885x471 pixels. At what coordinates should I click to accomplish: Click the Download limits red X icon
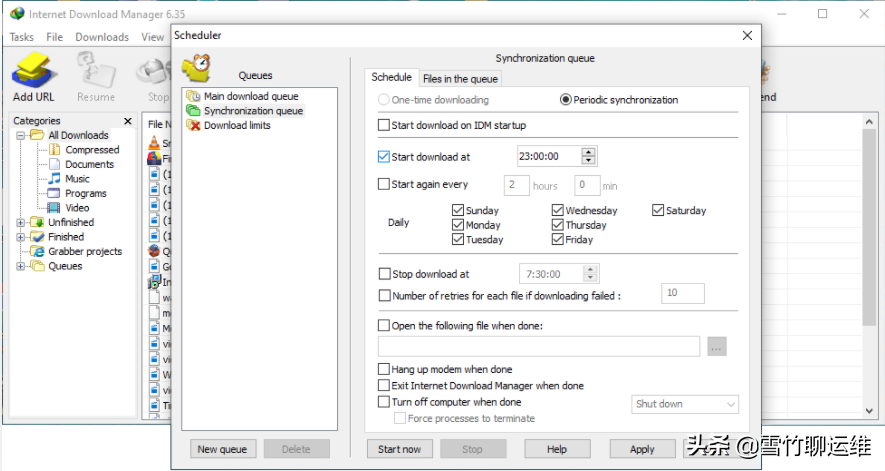193,125
